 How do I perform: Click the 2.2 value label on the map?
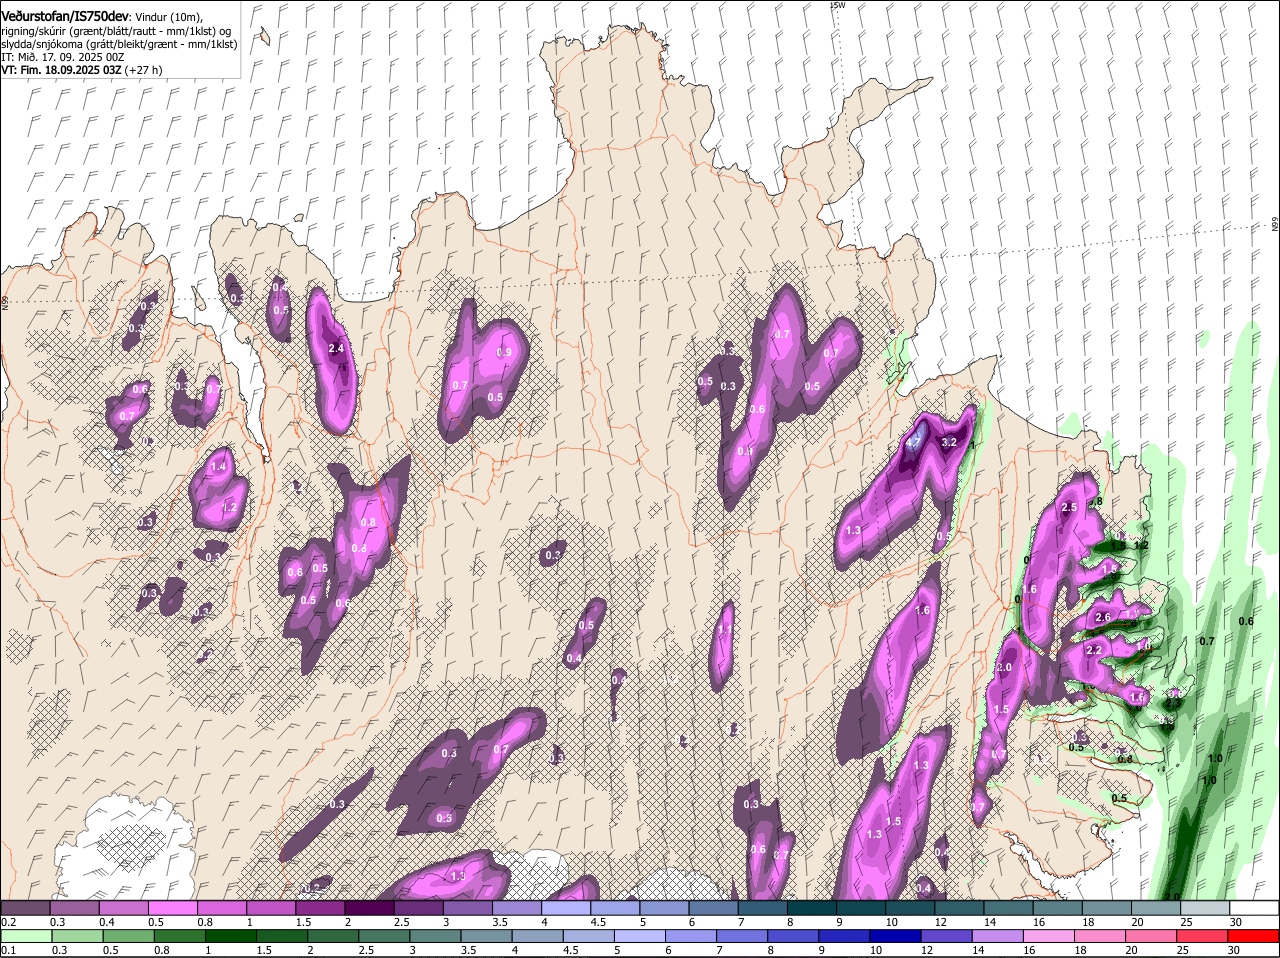(1093, 650)
